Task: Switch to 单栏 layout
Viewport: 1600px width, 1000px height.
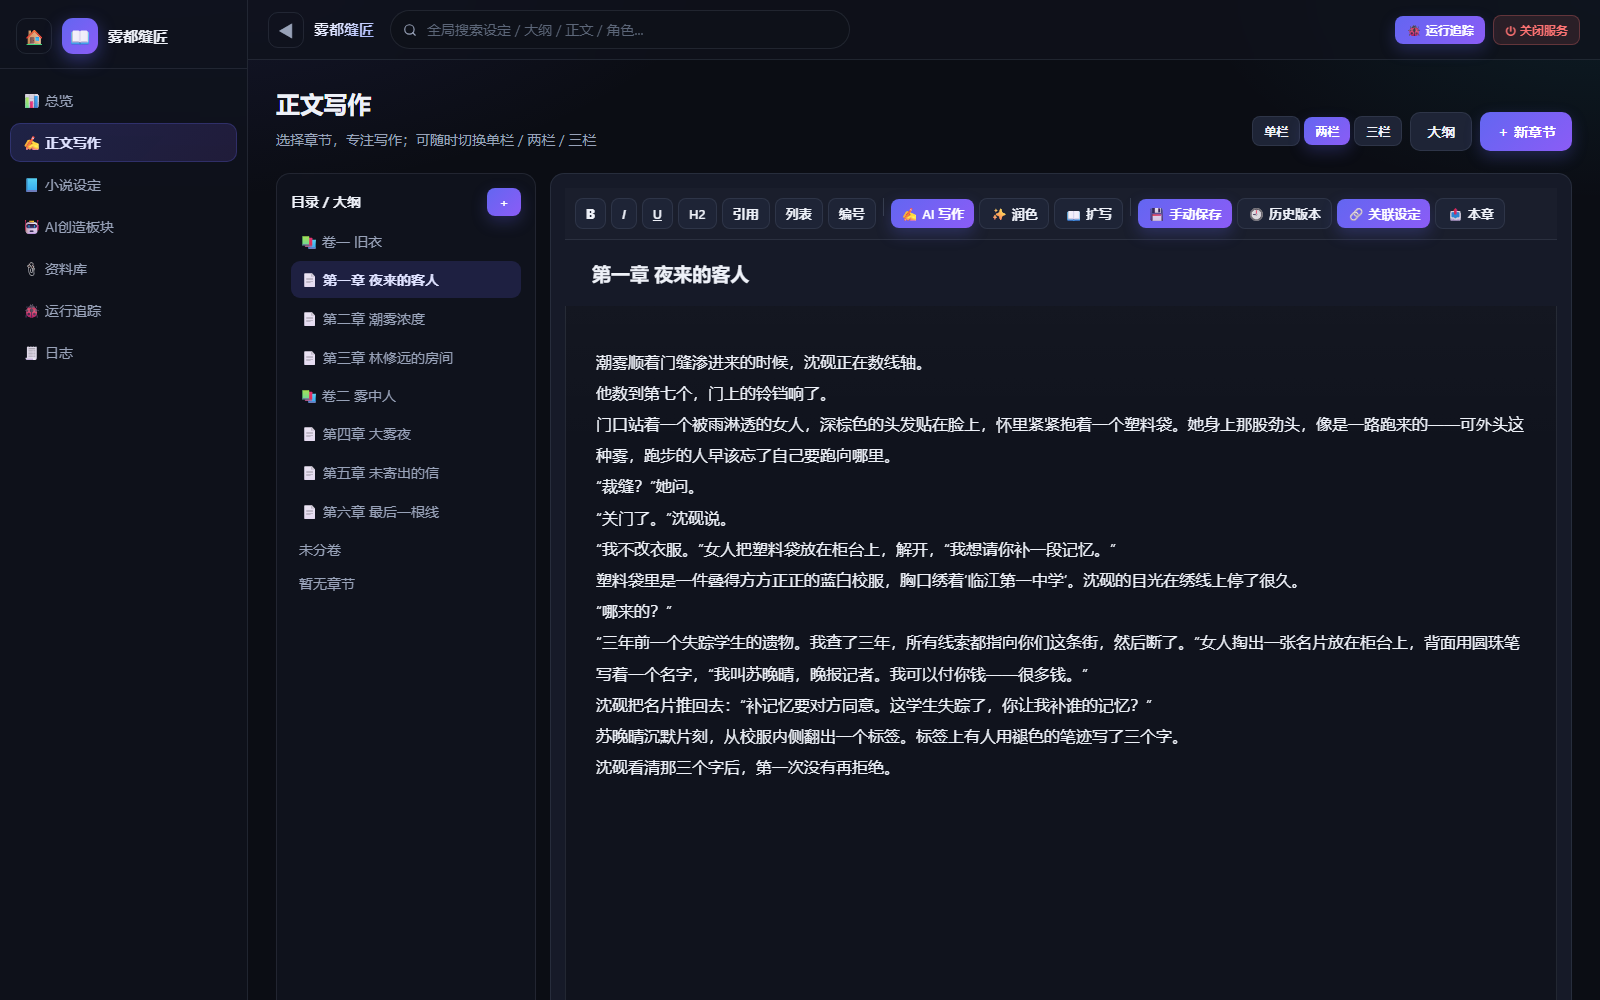Action: [1276, 131]
